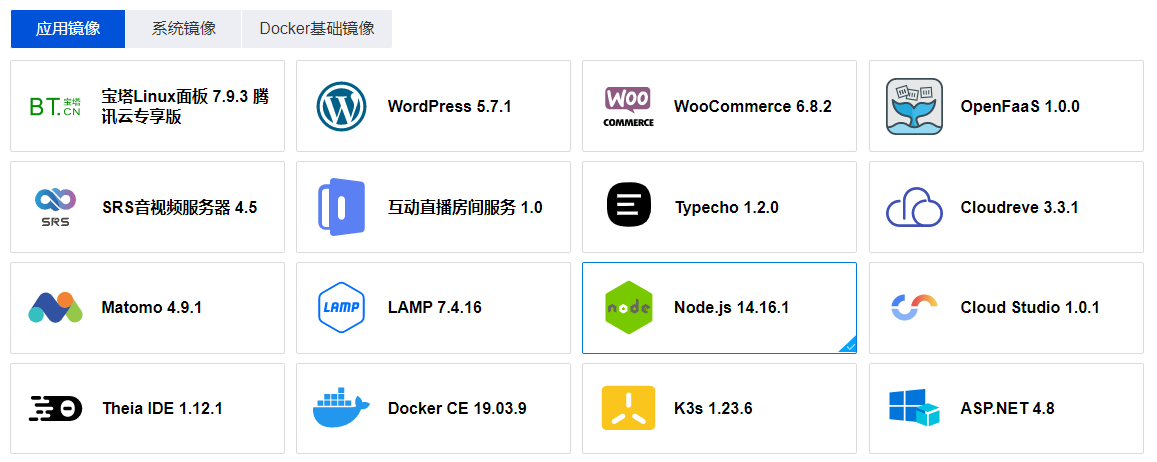Image resolution: width=1157 pixels, height=462 pixels.
Task: Click the Matomo colorful logo icon
Action: coord(55,307)
